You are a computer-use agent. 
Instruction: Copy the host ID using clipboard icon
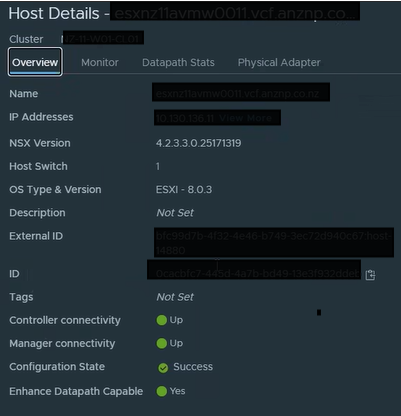[370, 275]
